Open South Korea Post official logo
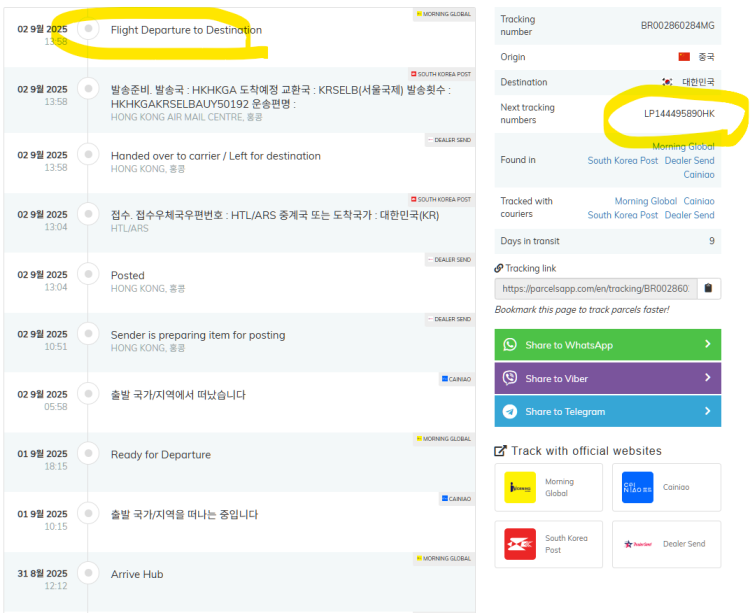 tap(520, 544)
